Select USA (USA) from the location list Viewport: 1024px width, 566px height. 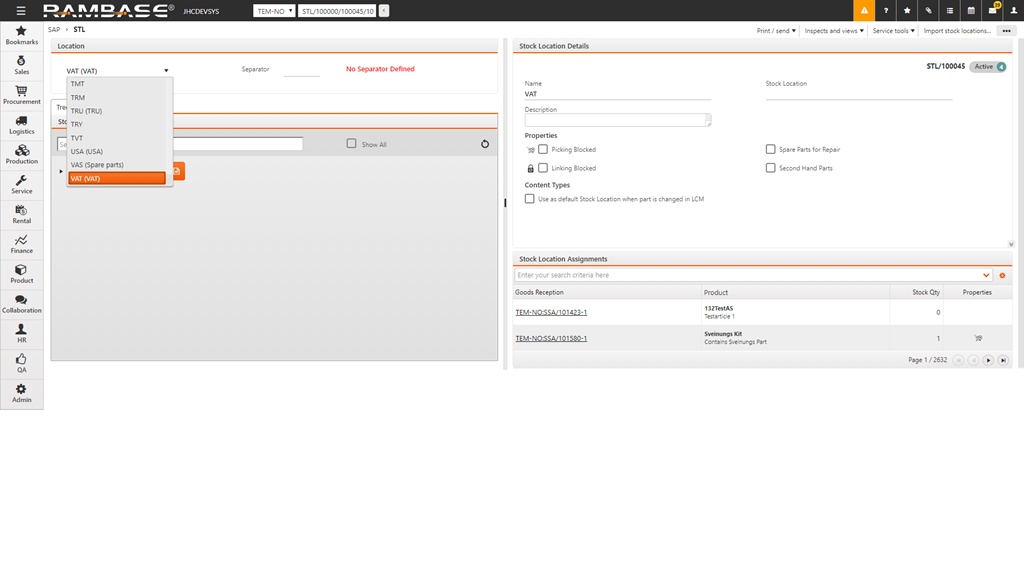(87, 151)
